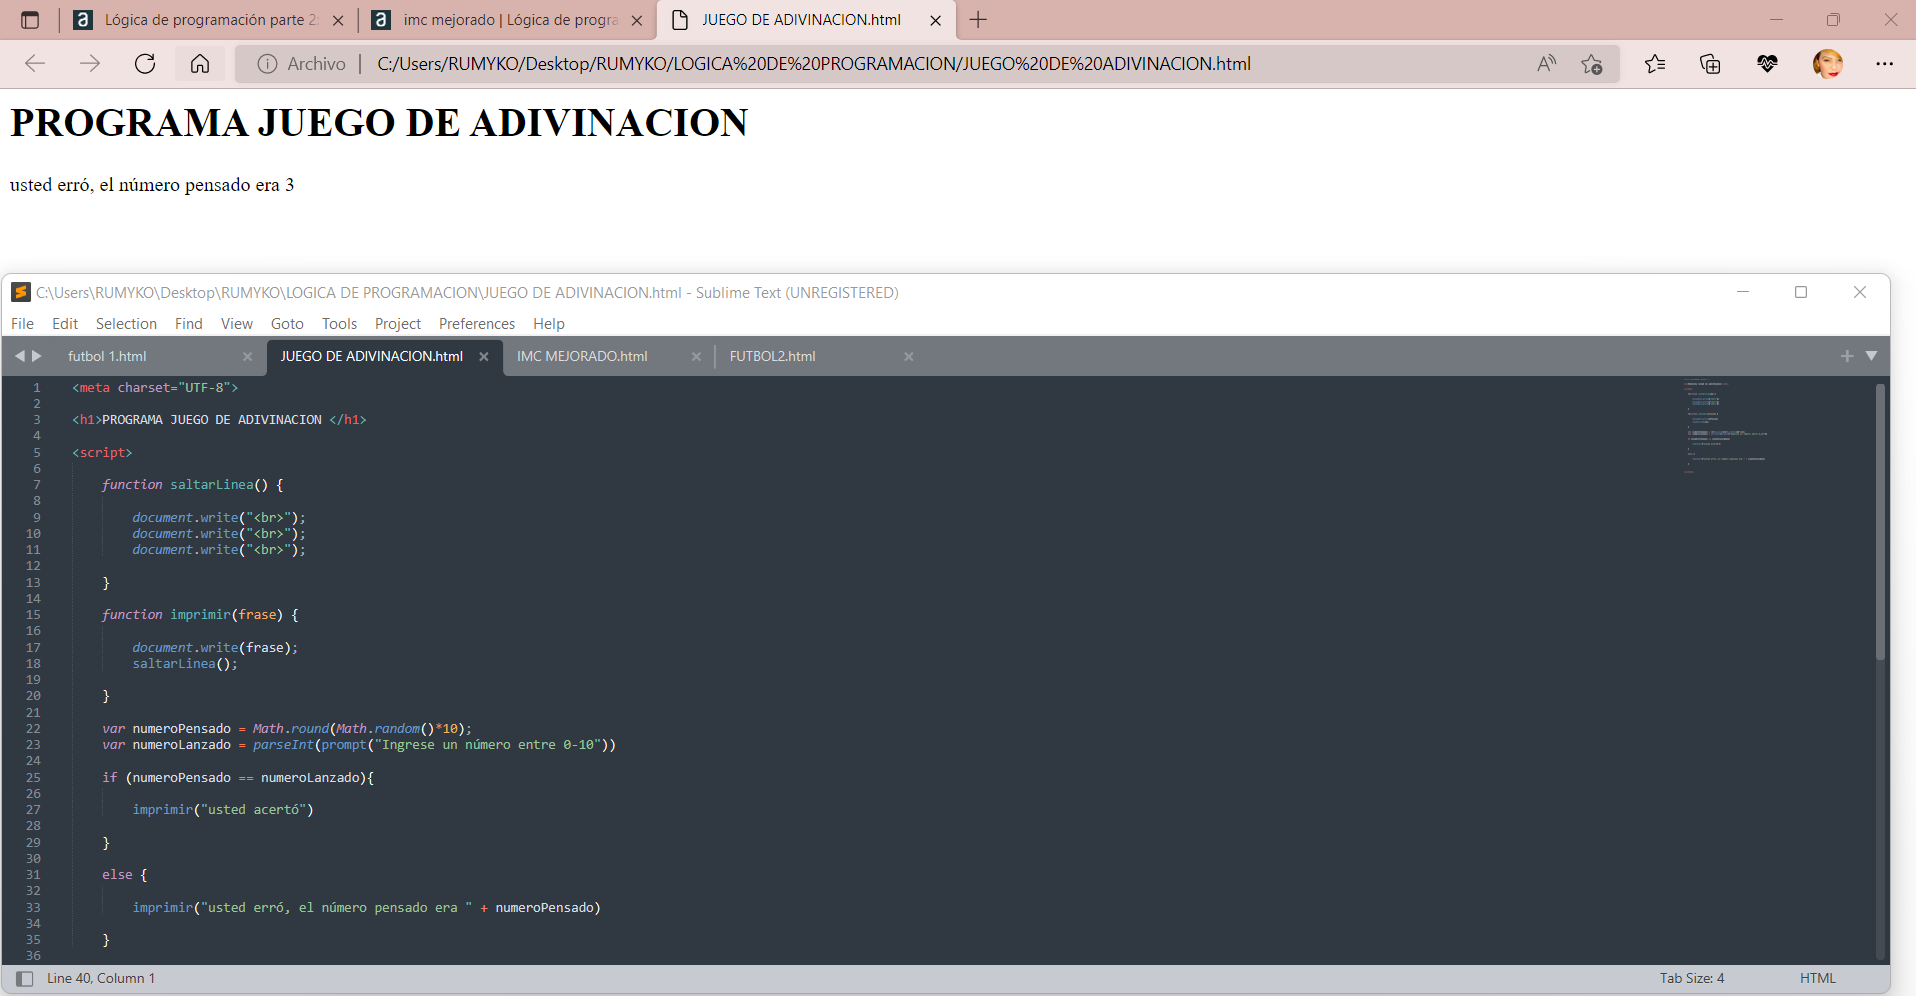
Task: Open the Collections icon in Edge
Action: click(x=1710, y=64)
